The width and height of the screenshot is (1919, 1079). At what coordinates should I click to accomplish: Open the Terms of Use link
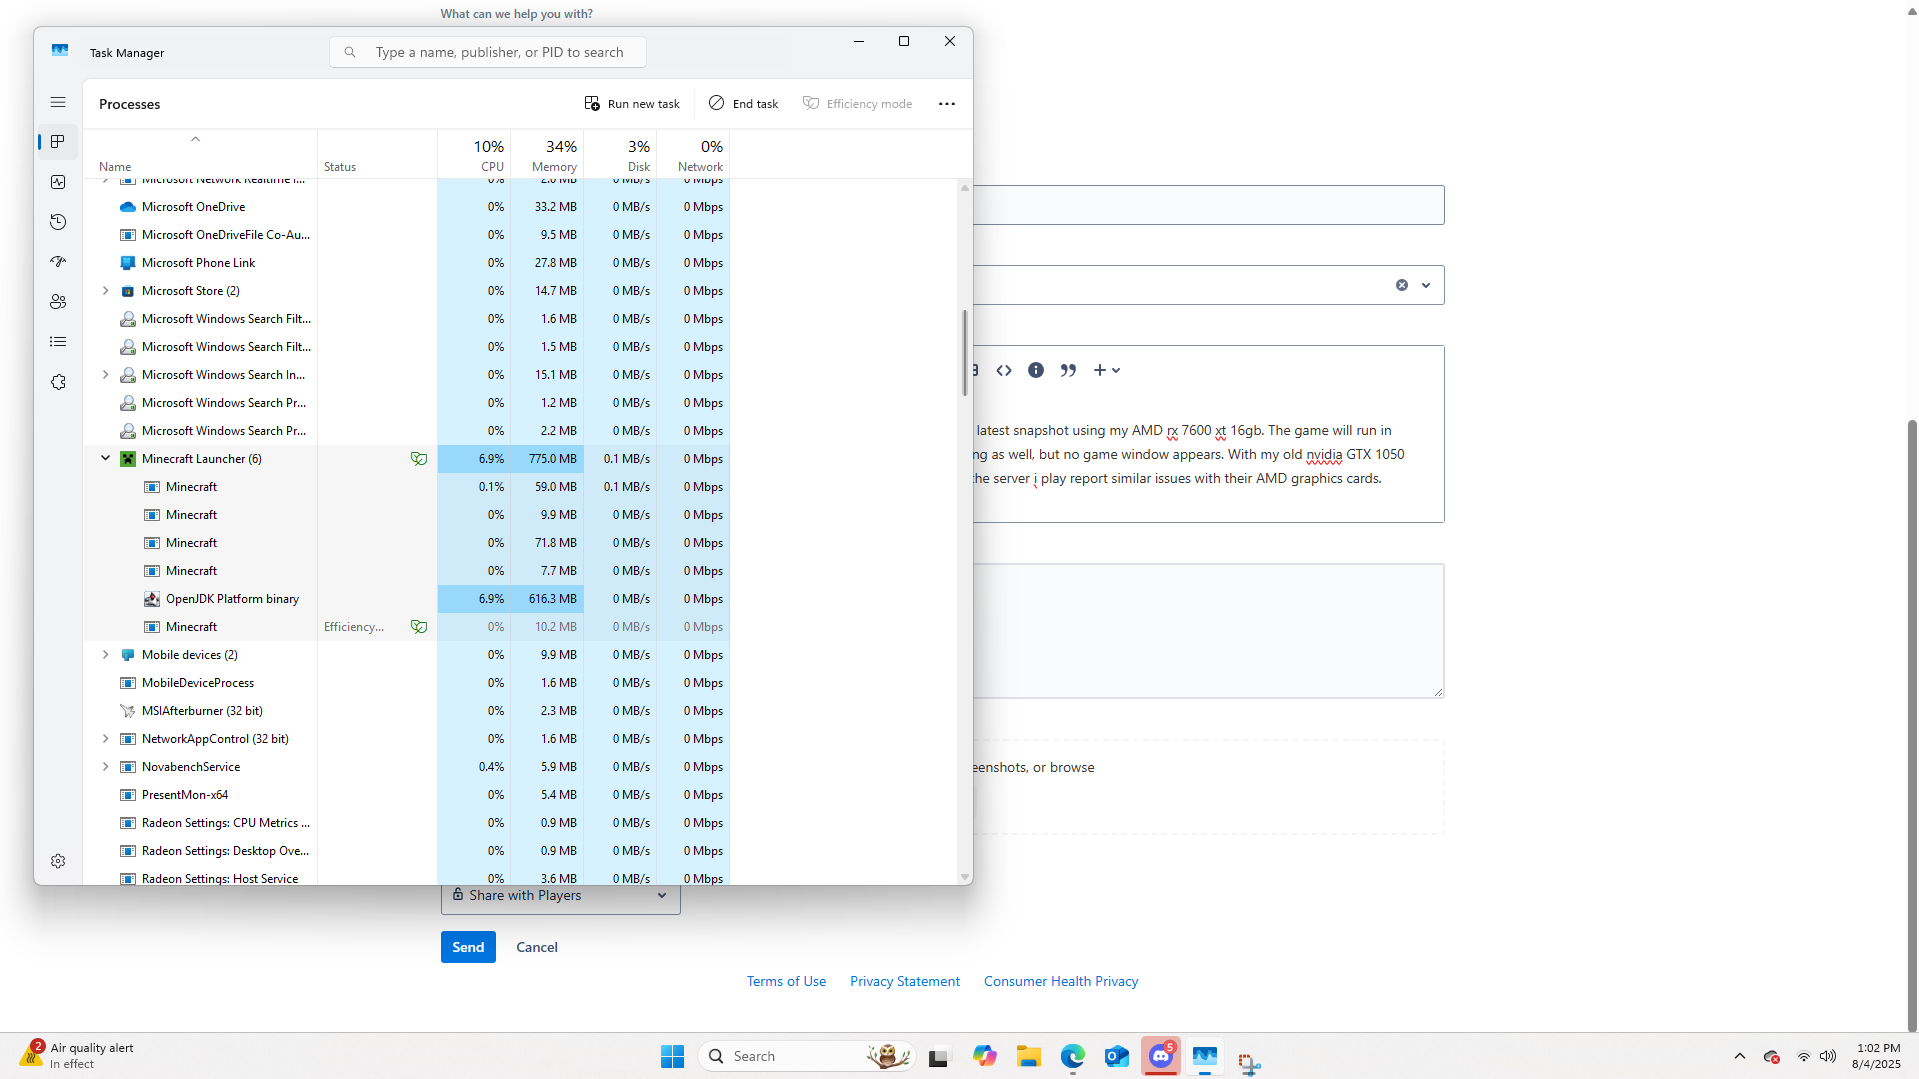786,981
